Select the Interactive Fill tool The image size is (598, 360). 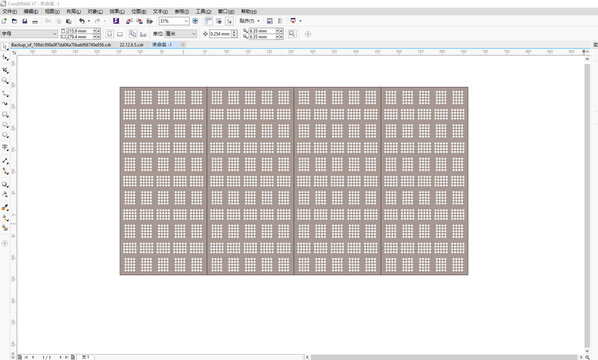click(5, 218)
